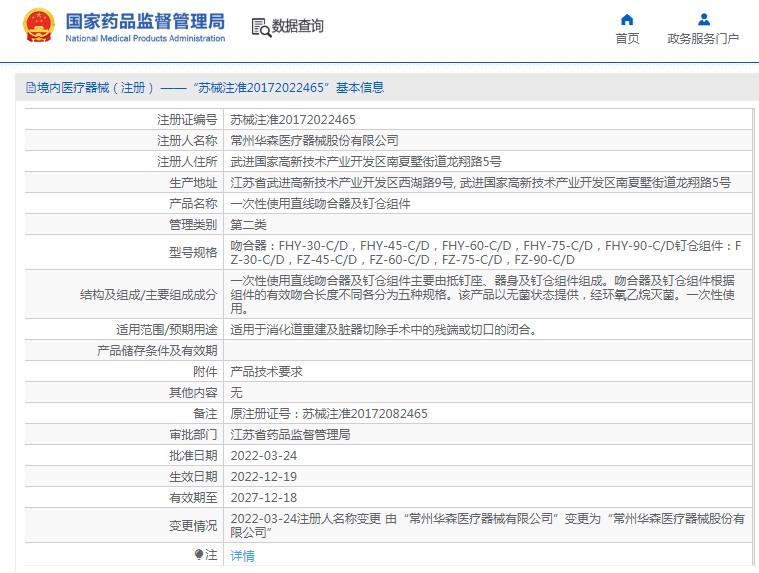This screenshot has height=573, width=759.
Task: Go to 首页 link
Action: coord(627,39)
